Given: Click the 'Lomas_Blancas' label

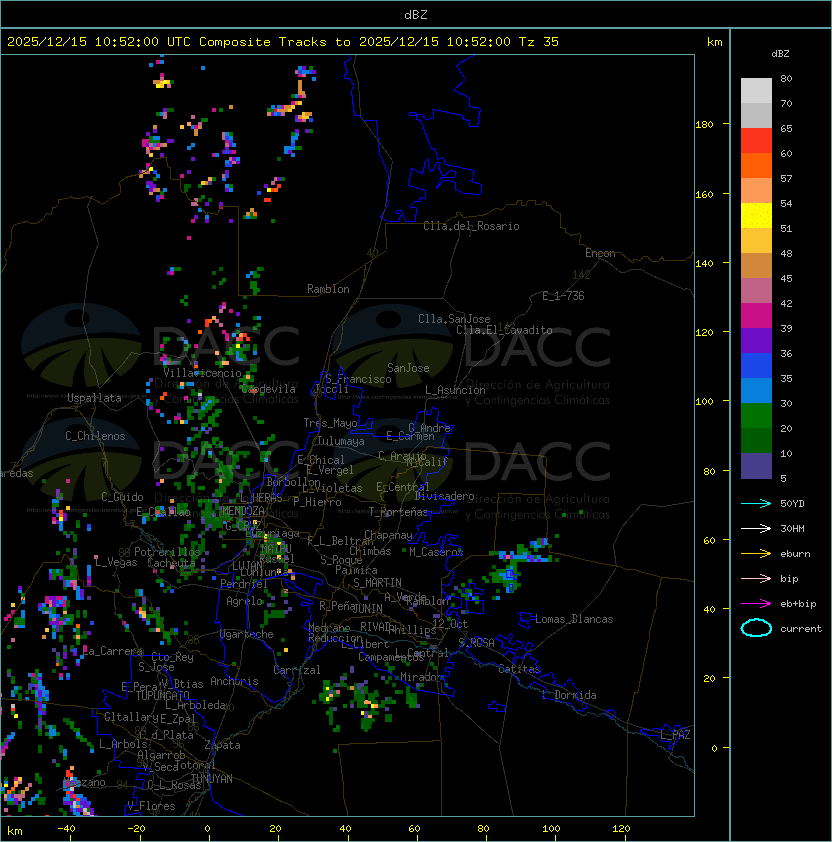Looking at the screenshot, I should coord(574,619).
